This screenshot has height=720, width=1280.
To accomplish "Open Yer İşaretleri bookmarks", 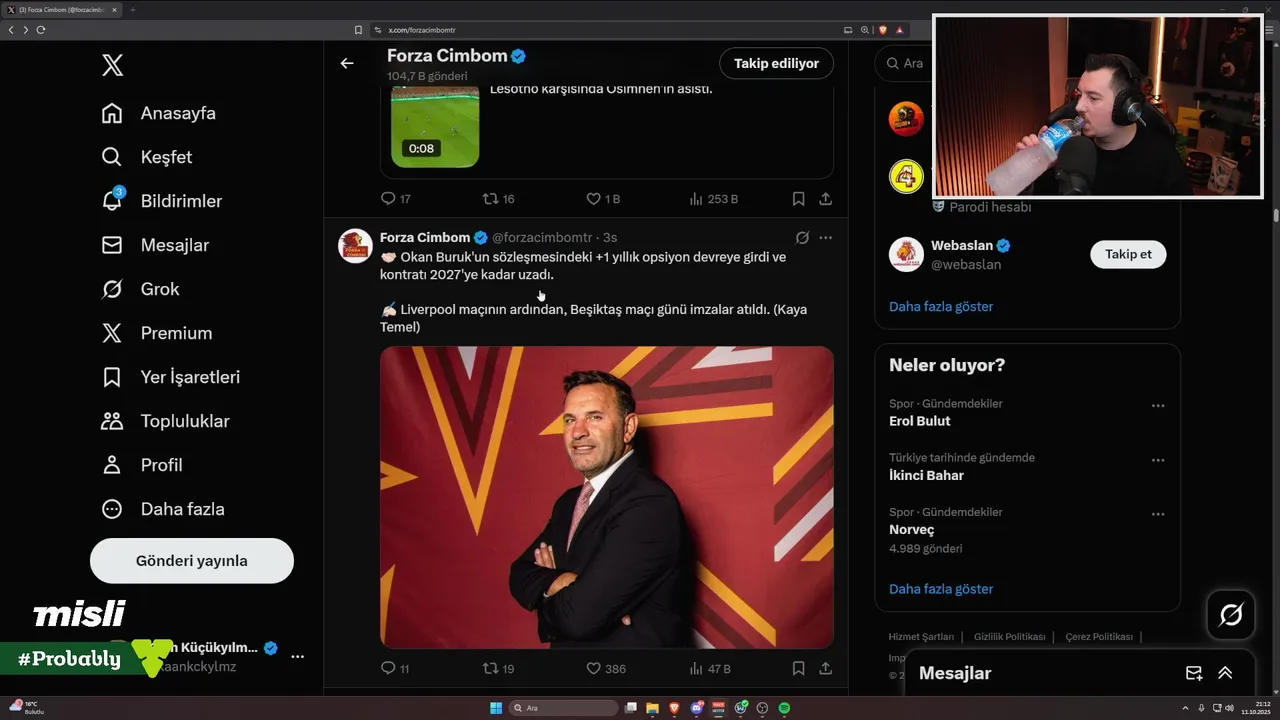I will click(x=171, y=377).
